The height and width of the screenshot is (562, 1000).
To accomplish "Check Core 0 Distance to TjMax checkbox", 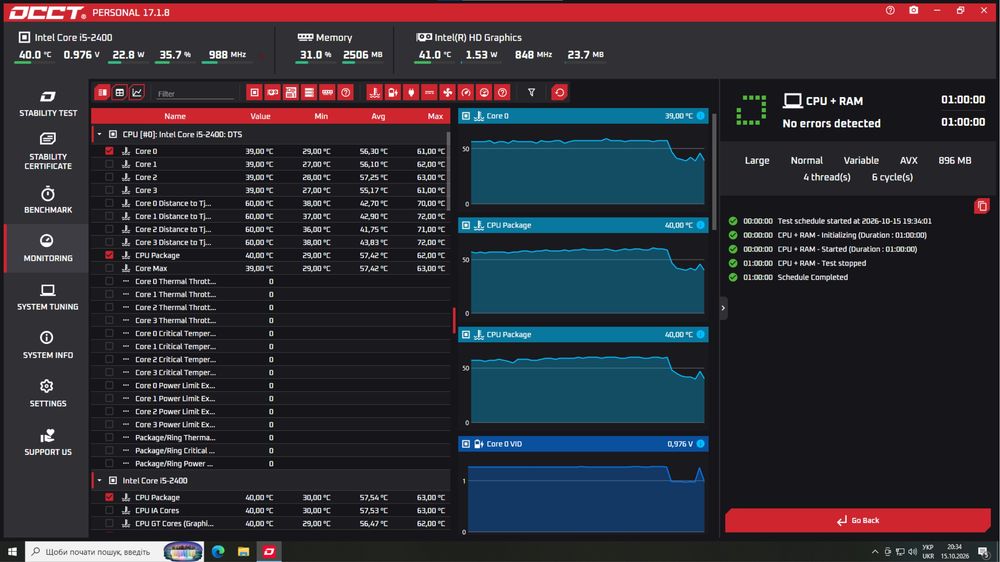I will [109, 203].
